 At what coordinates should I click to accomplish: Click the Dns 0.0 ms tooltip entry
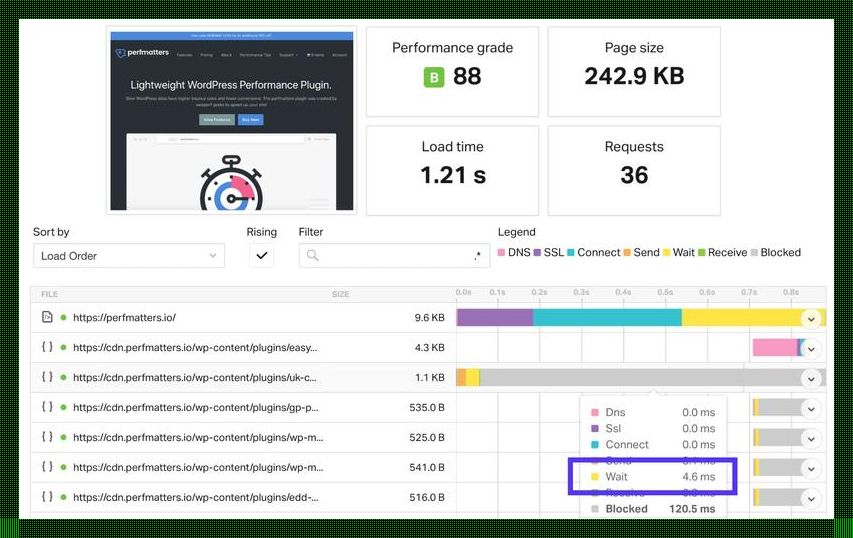click(653, 412)
